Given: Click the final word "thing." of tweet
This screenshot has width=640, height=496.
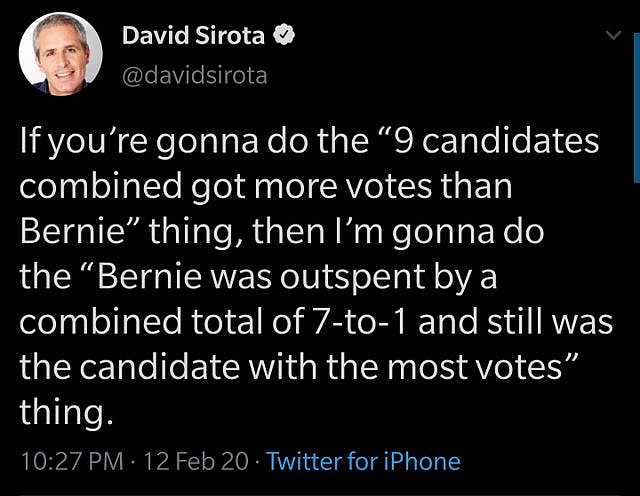Looking at the screenshot, I should (66, 412).
